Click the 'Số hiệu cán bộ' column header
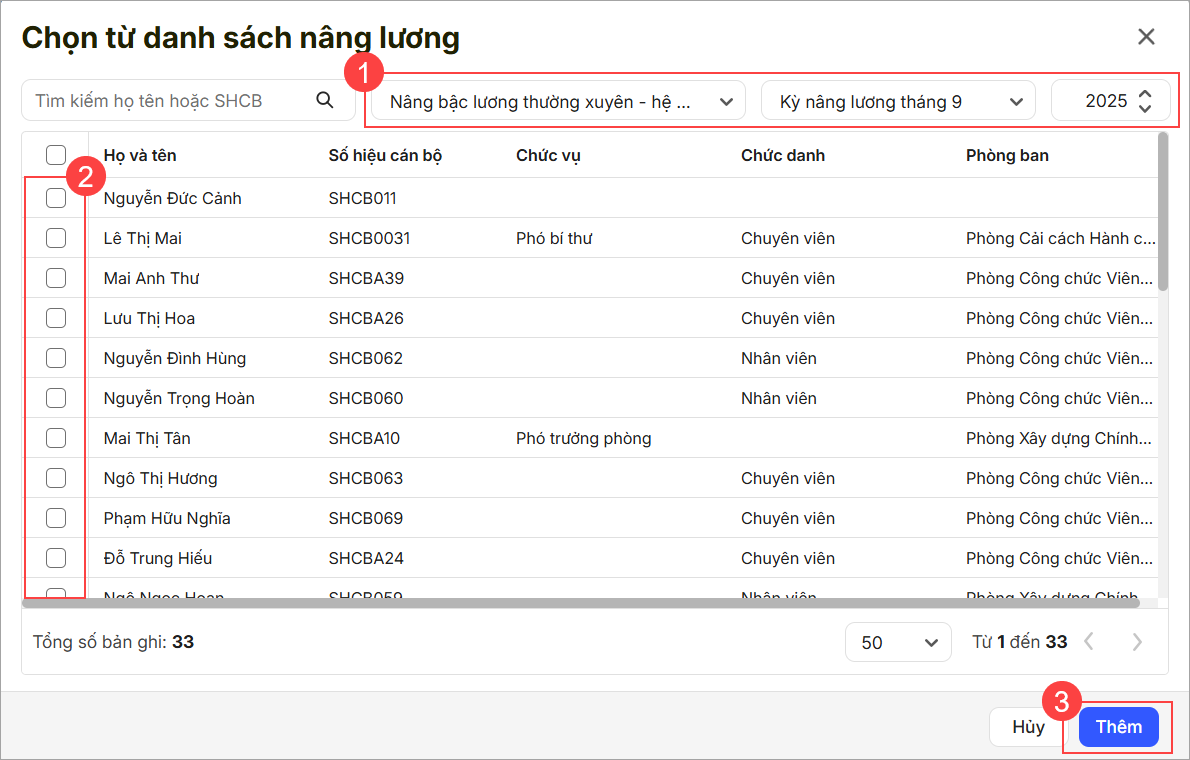This screenshot has height=760, width=1190. point(385,155)
